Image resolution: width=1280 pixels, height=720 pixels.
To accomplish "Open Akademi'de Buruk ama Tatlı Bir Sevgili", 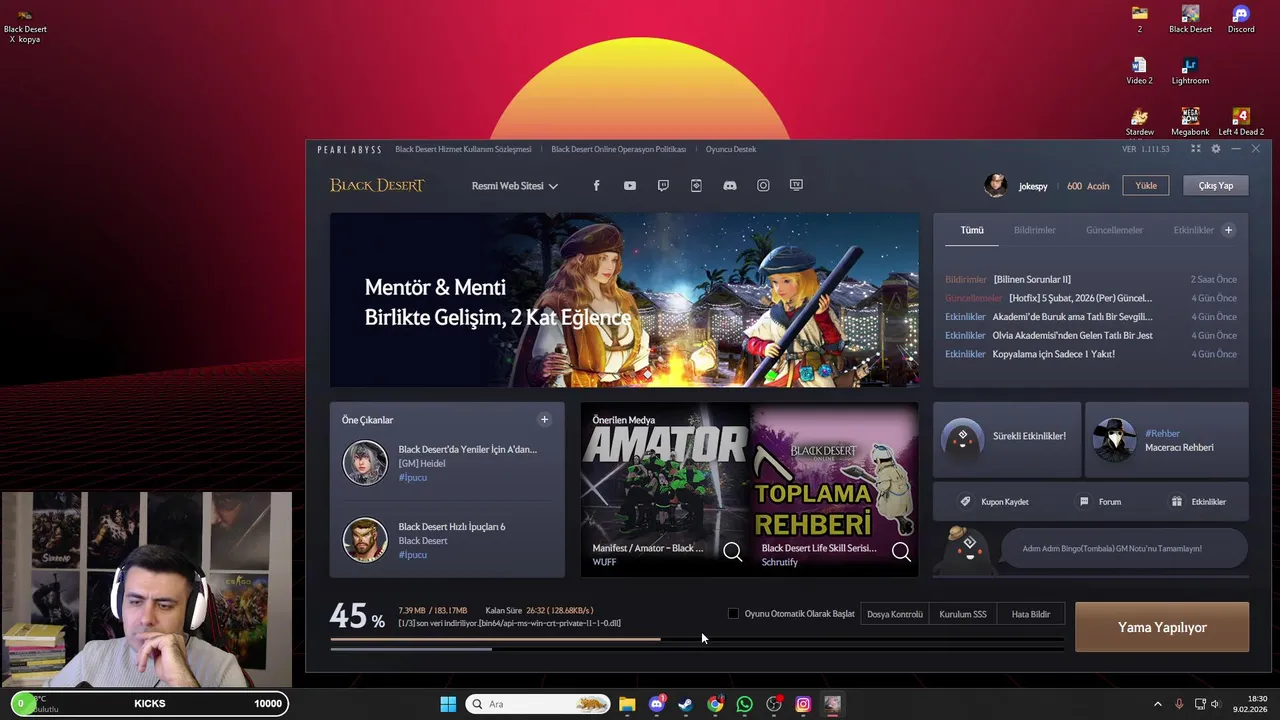I will (x=1072, y=317).
